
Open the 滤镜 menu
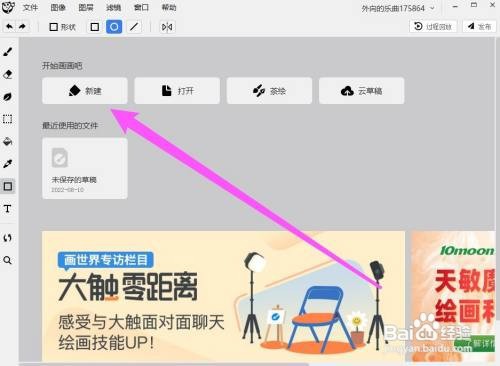(x=114, y=7)
